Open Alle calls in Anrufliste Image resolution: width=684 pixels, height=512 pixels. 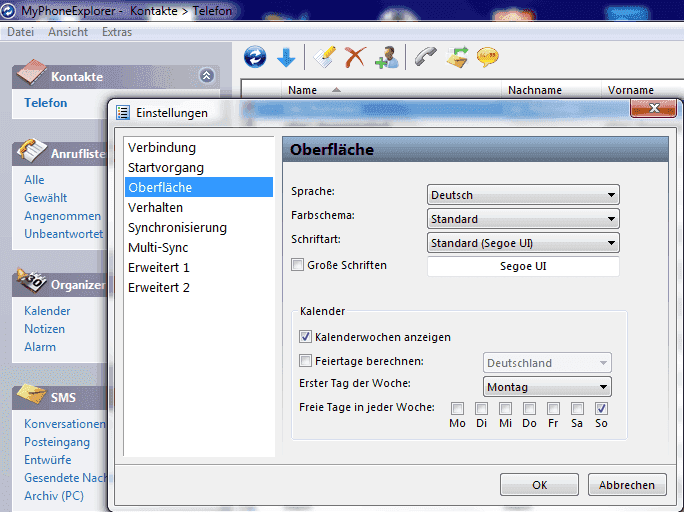34,180
